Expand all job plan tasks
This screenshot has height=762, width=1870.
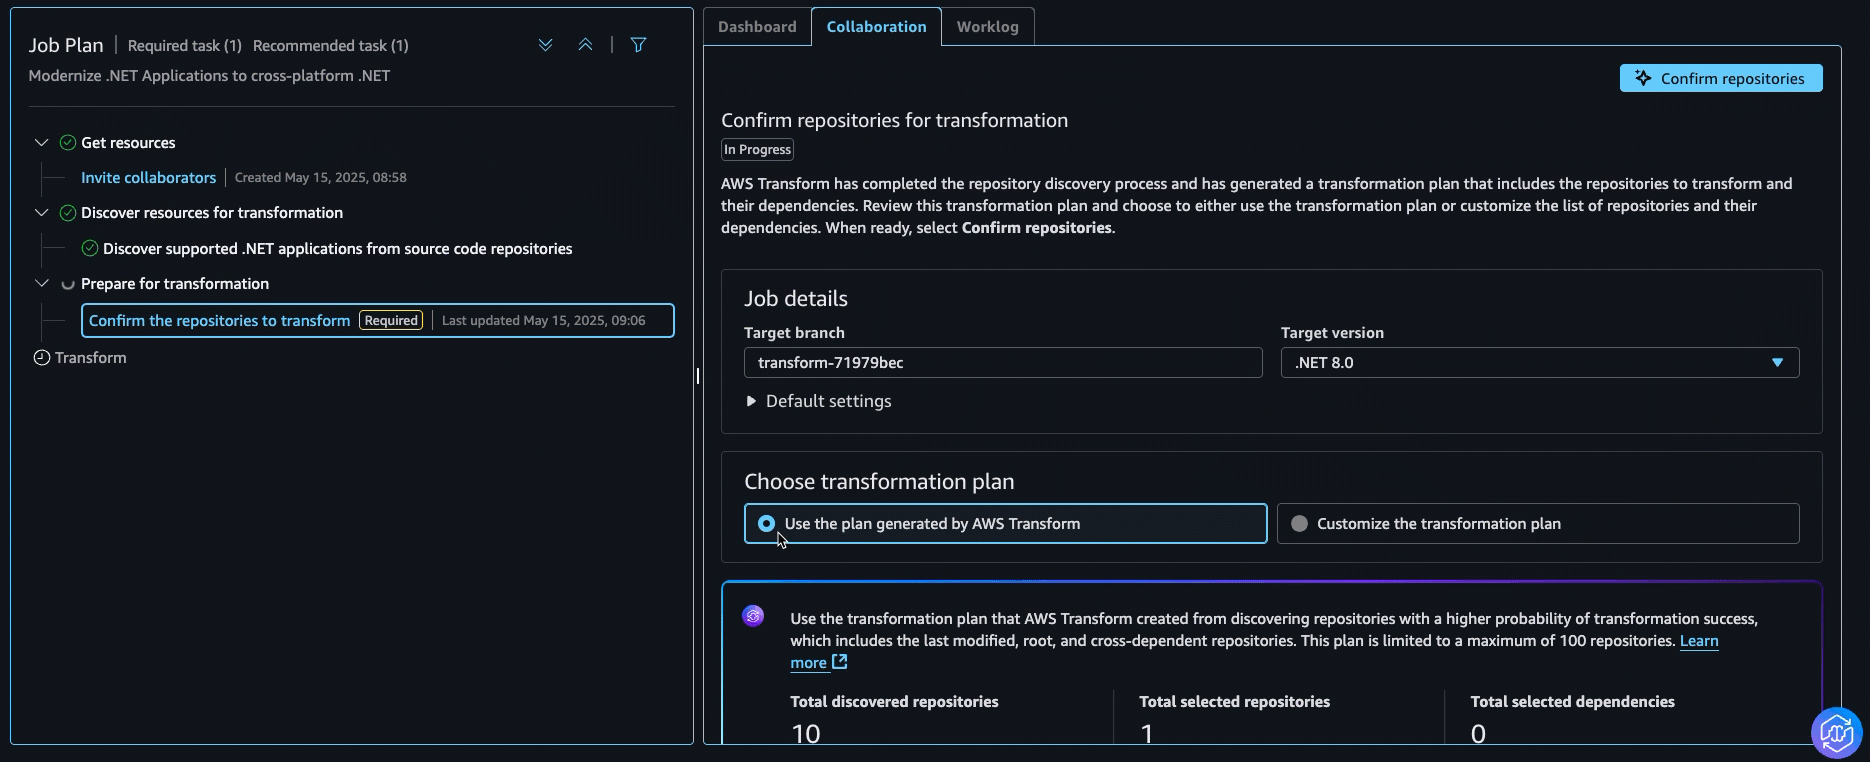(x=545, y=45)
